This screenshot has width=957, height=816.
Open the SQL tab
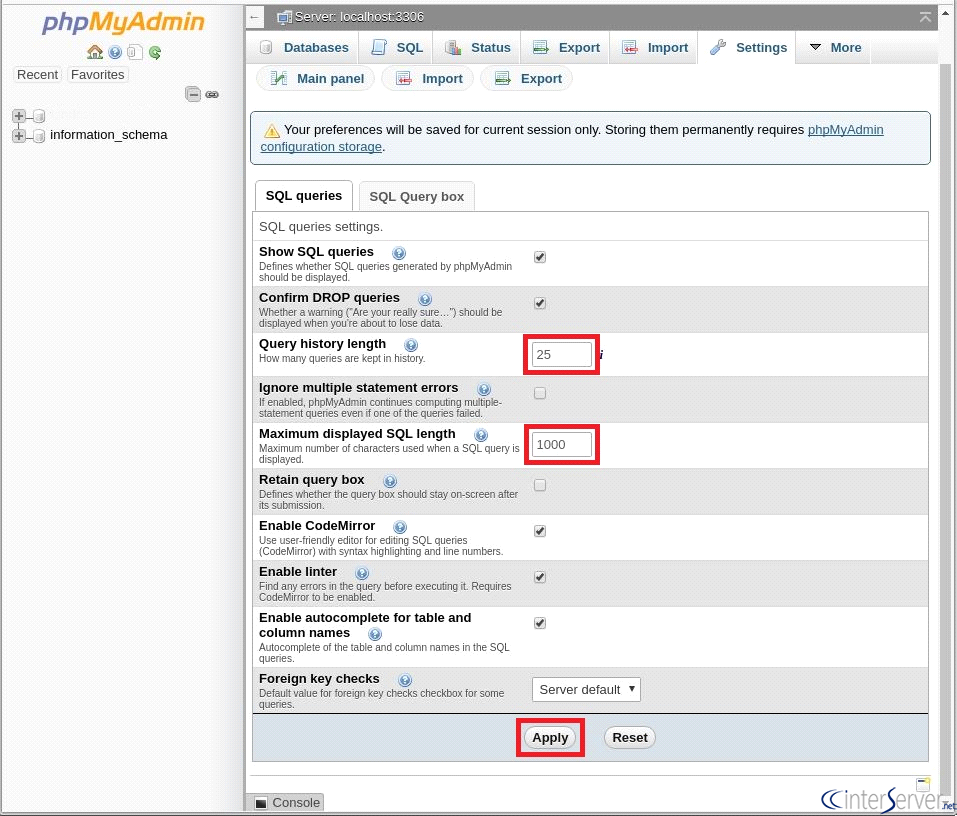(x=397, y=48)
